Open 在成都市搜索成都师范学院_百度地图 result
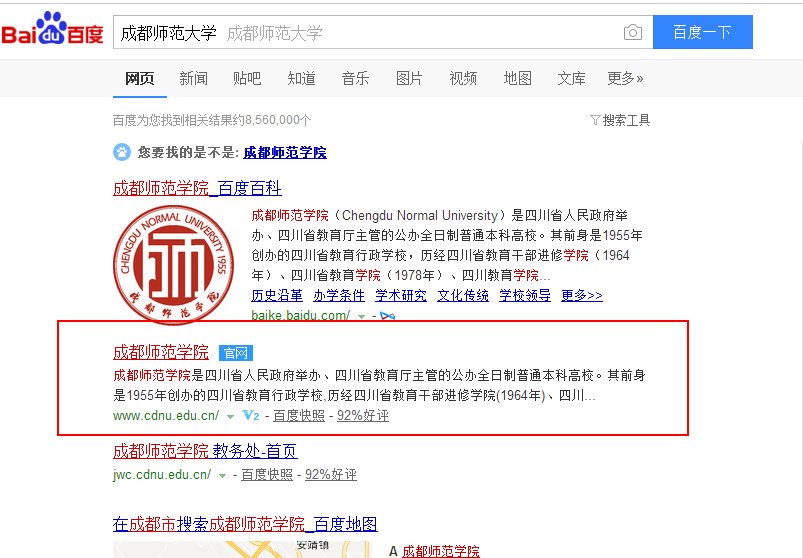Viewport: 803px width, 558px height. click(x=245, y=524)
